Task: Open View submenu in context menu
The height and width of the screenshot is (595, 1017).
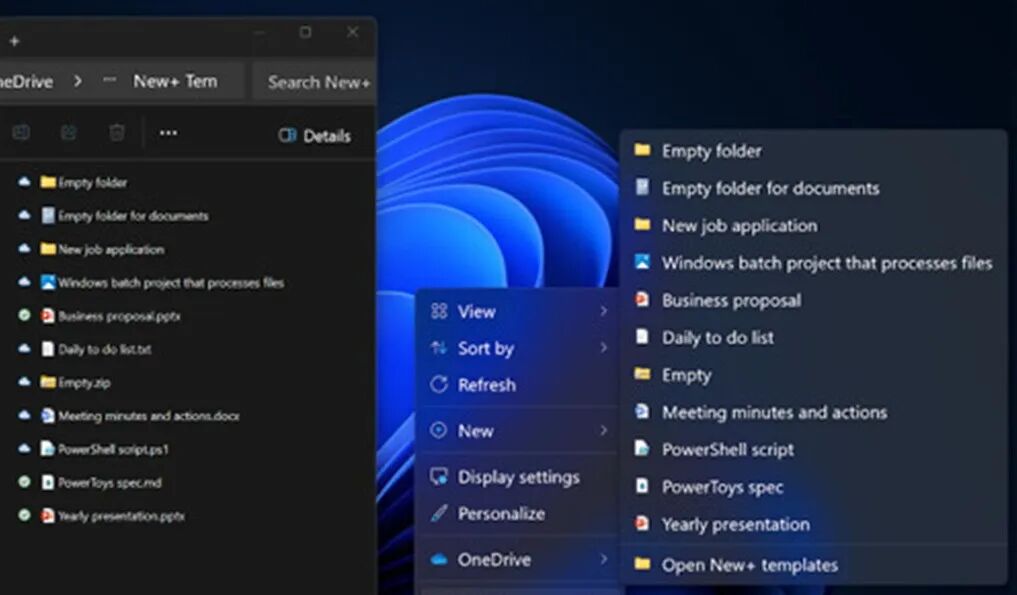Action: coord(519,311)
